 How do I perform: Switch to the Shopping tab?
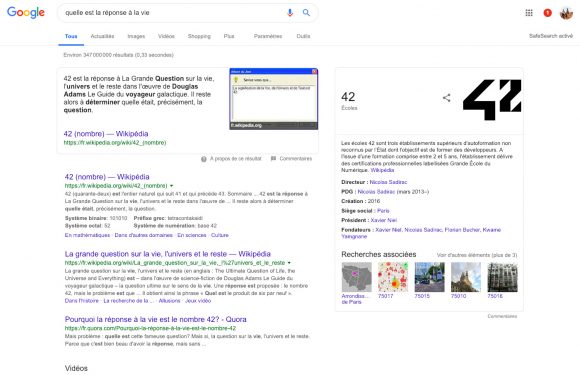199,36
